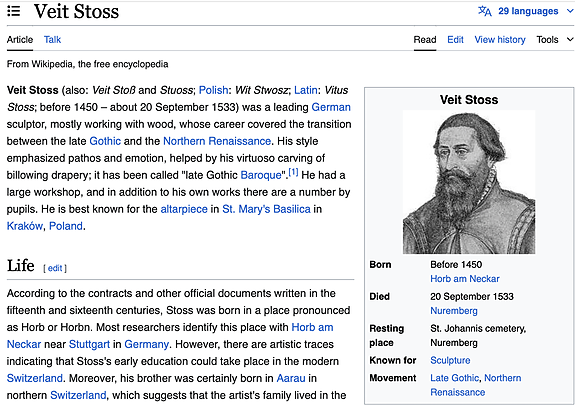Open the Edit tab
This screenshot has width=575, height=405.
[455, 39]
